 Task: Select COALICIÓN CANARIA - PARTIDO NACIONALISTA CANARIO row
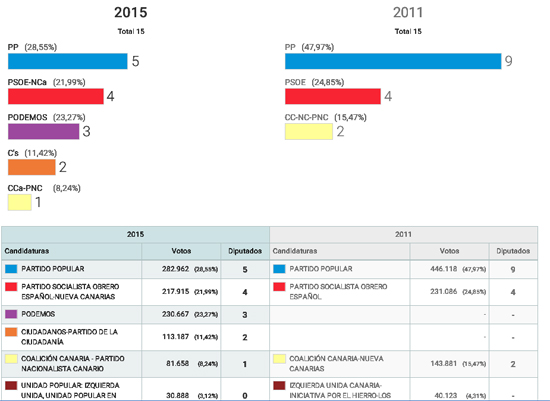pyautogui.click(x=135, y=364)
